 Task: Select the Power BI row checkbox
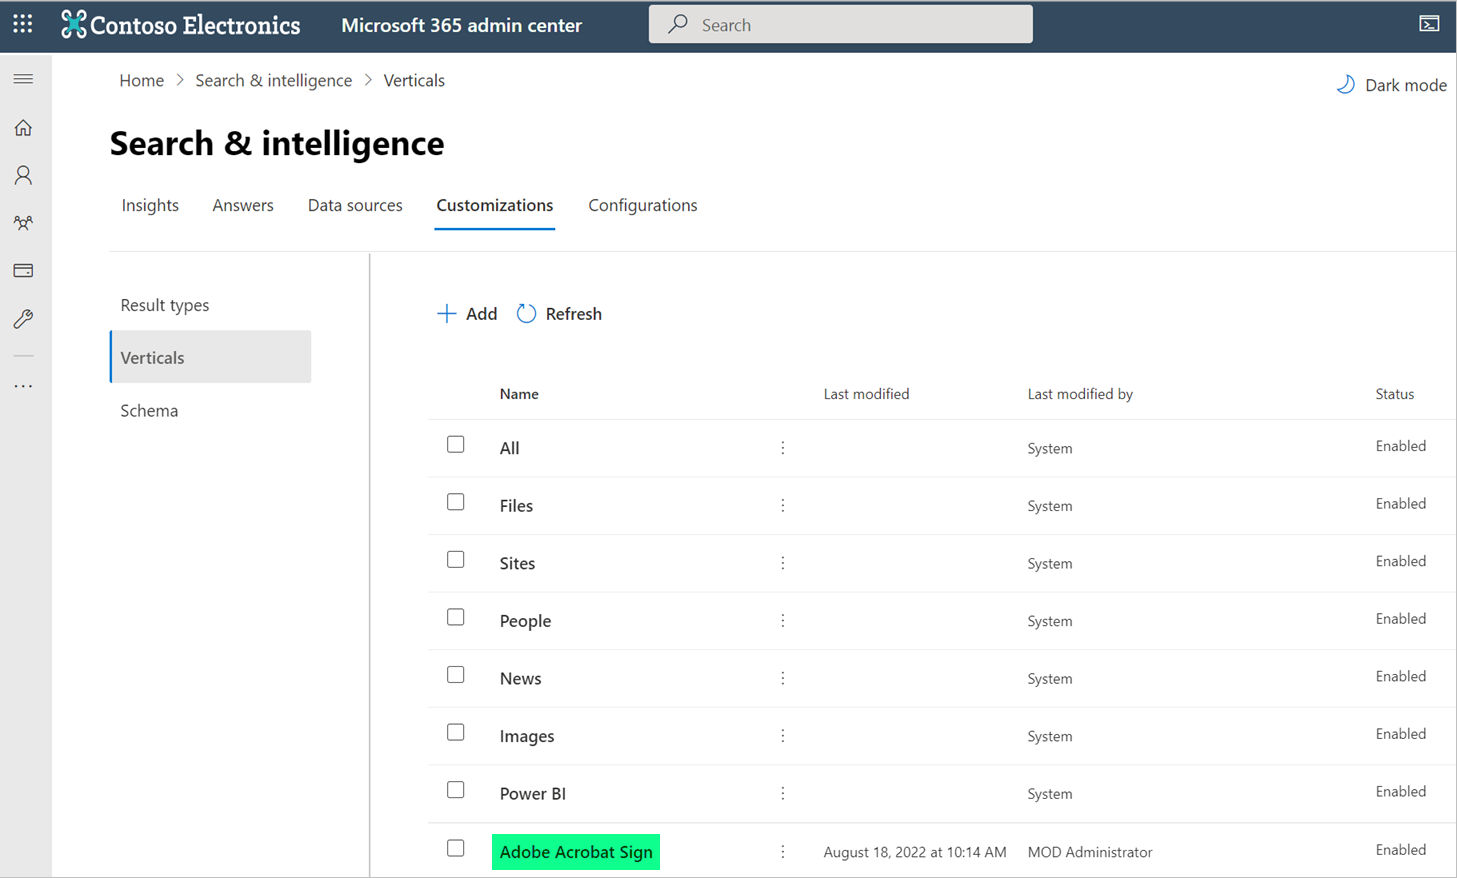pos(456,790)
